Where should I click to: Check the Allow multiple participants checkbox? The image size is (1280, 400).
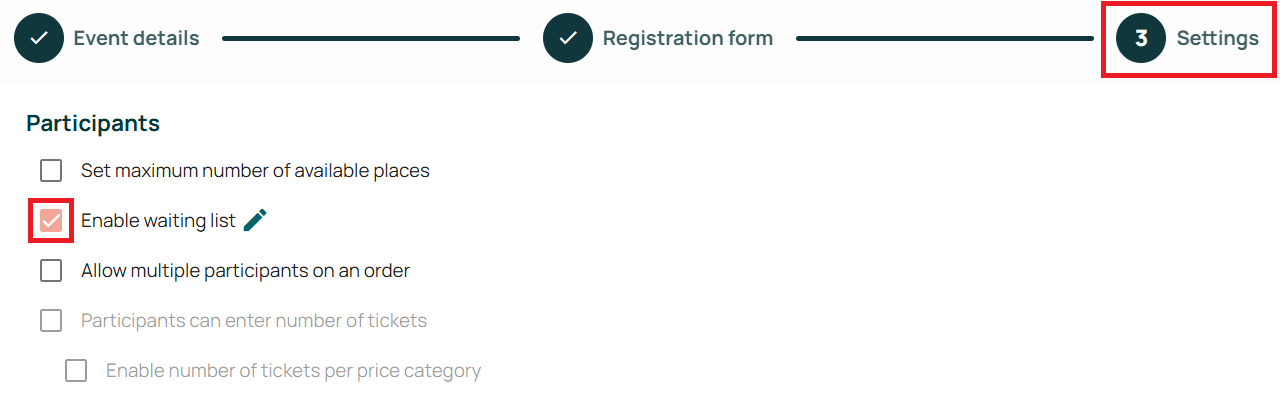pyautogui.click(x=51, y=271)
